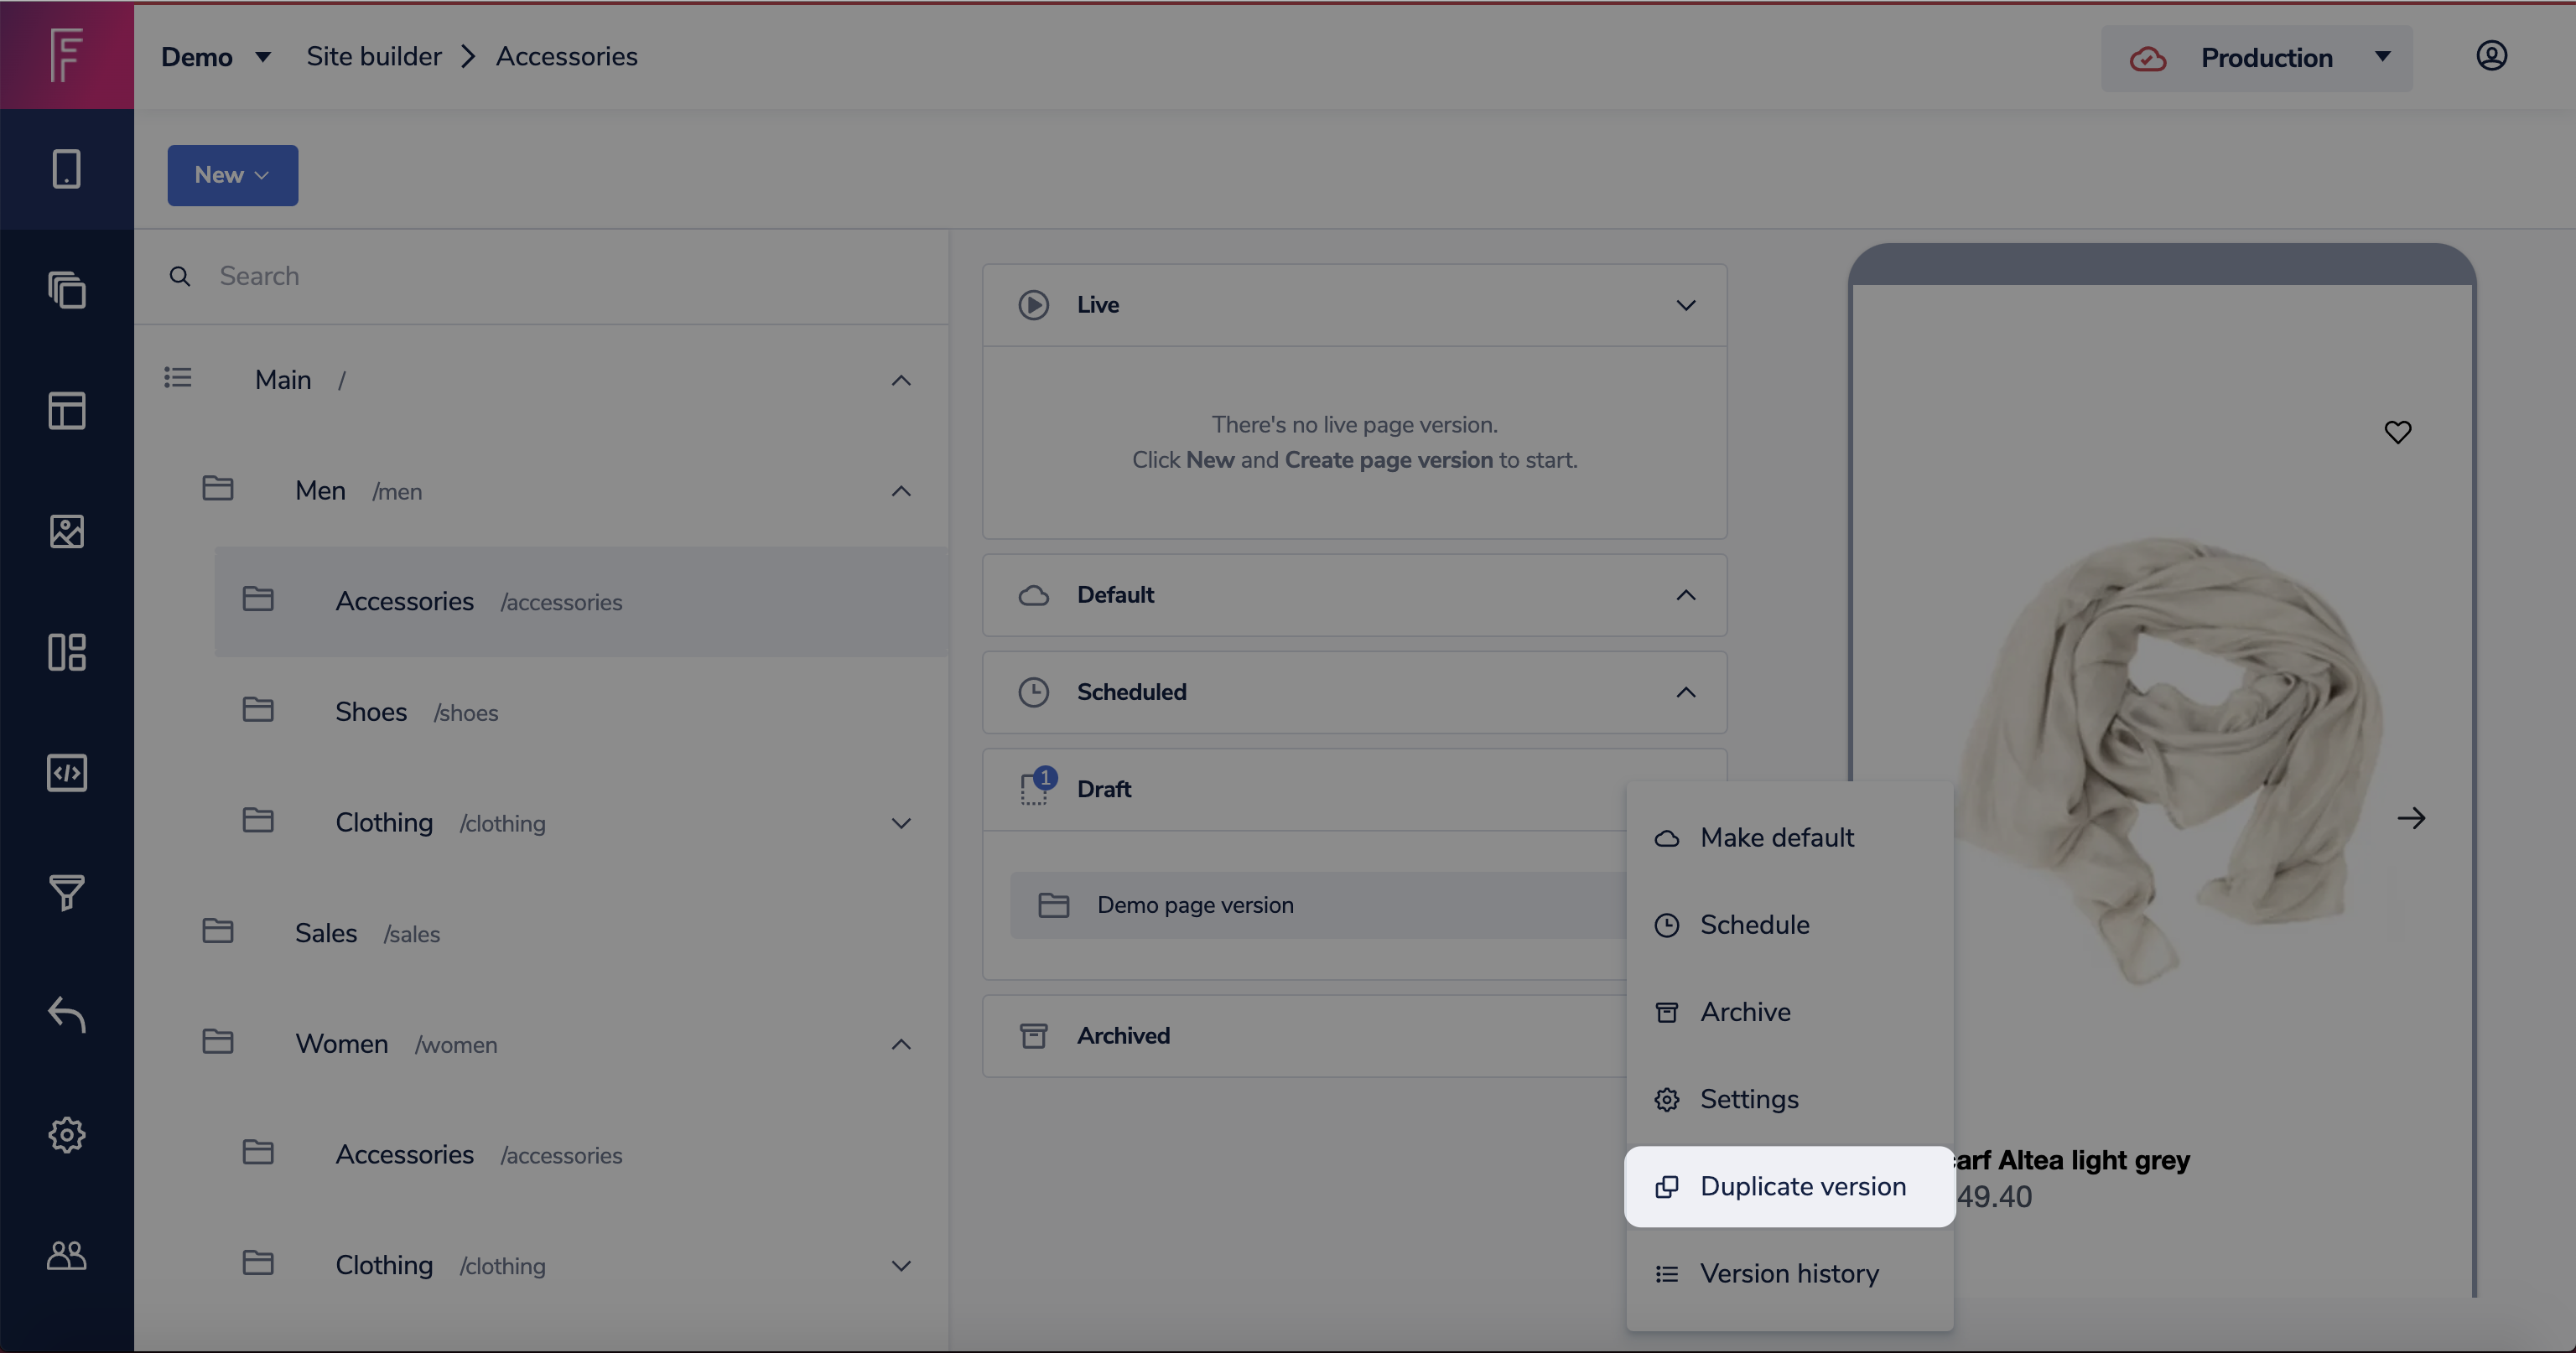Viewport: 2576px width, 1353px height.
Task: Click the Draft icon with badge 1
Action: click(x=1037, y=787)
